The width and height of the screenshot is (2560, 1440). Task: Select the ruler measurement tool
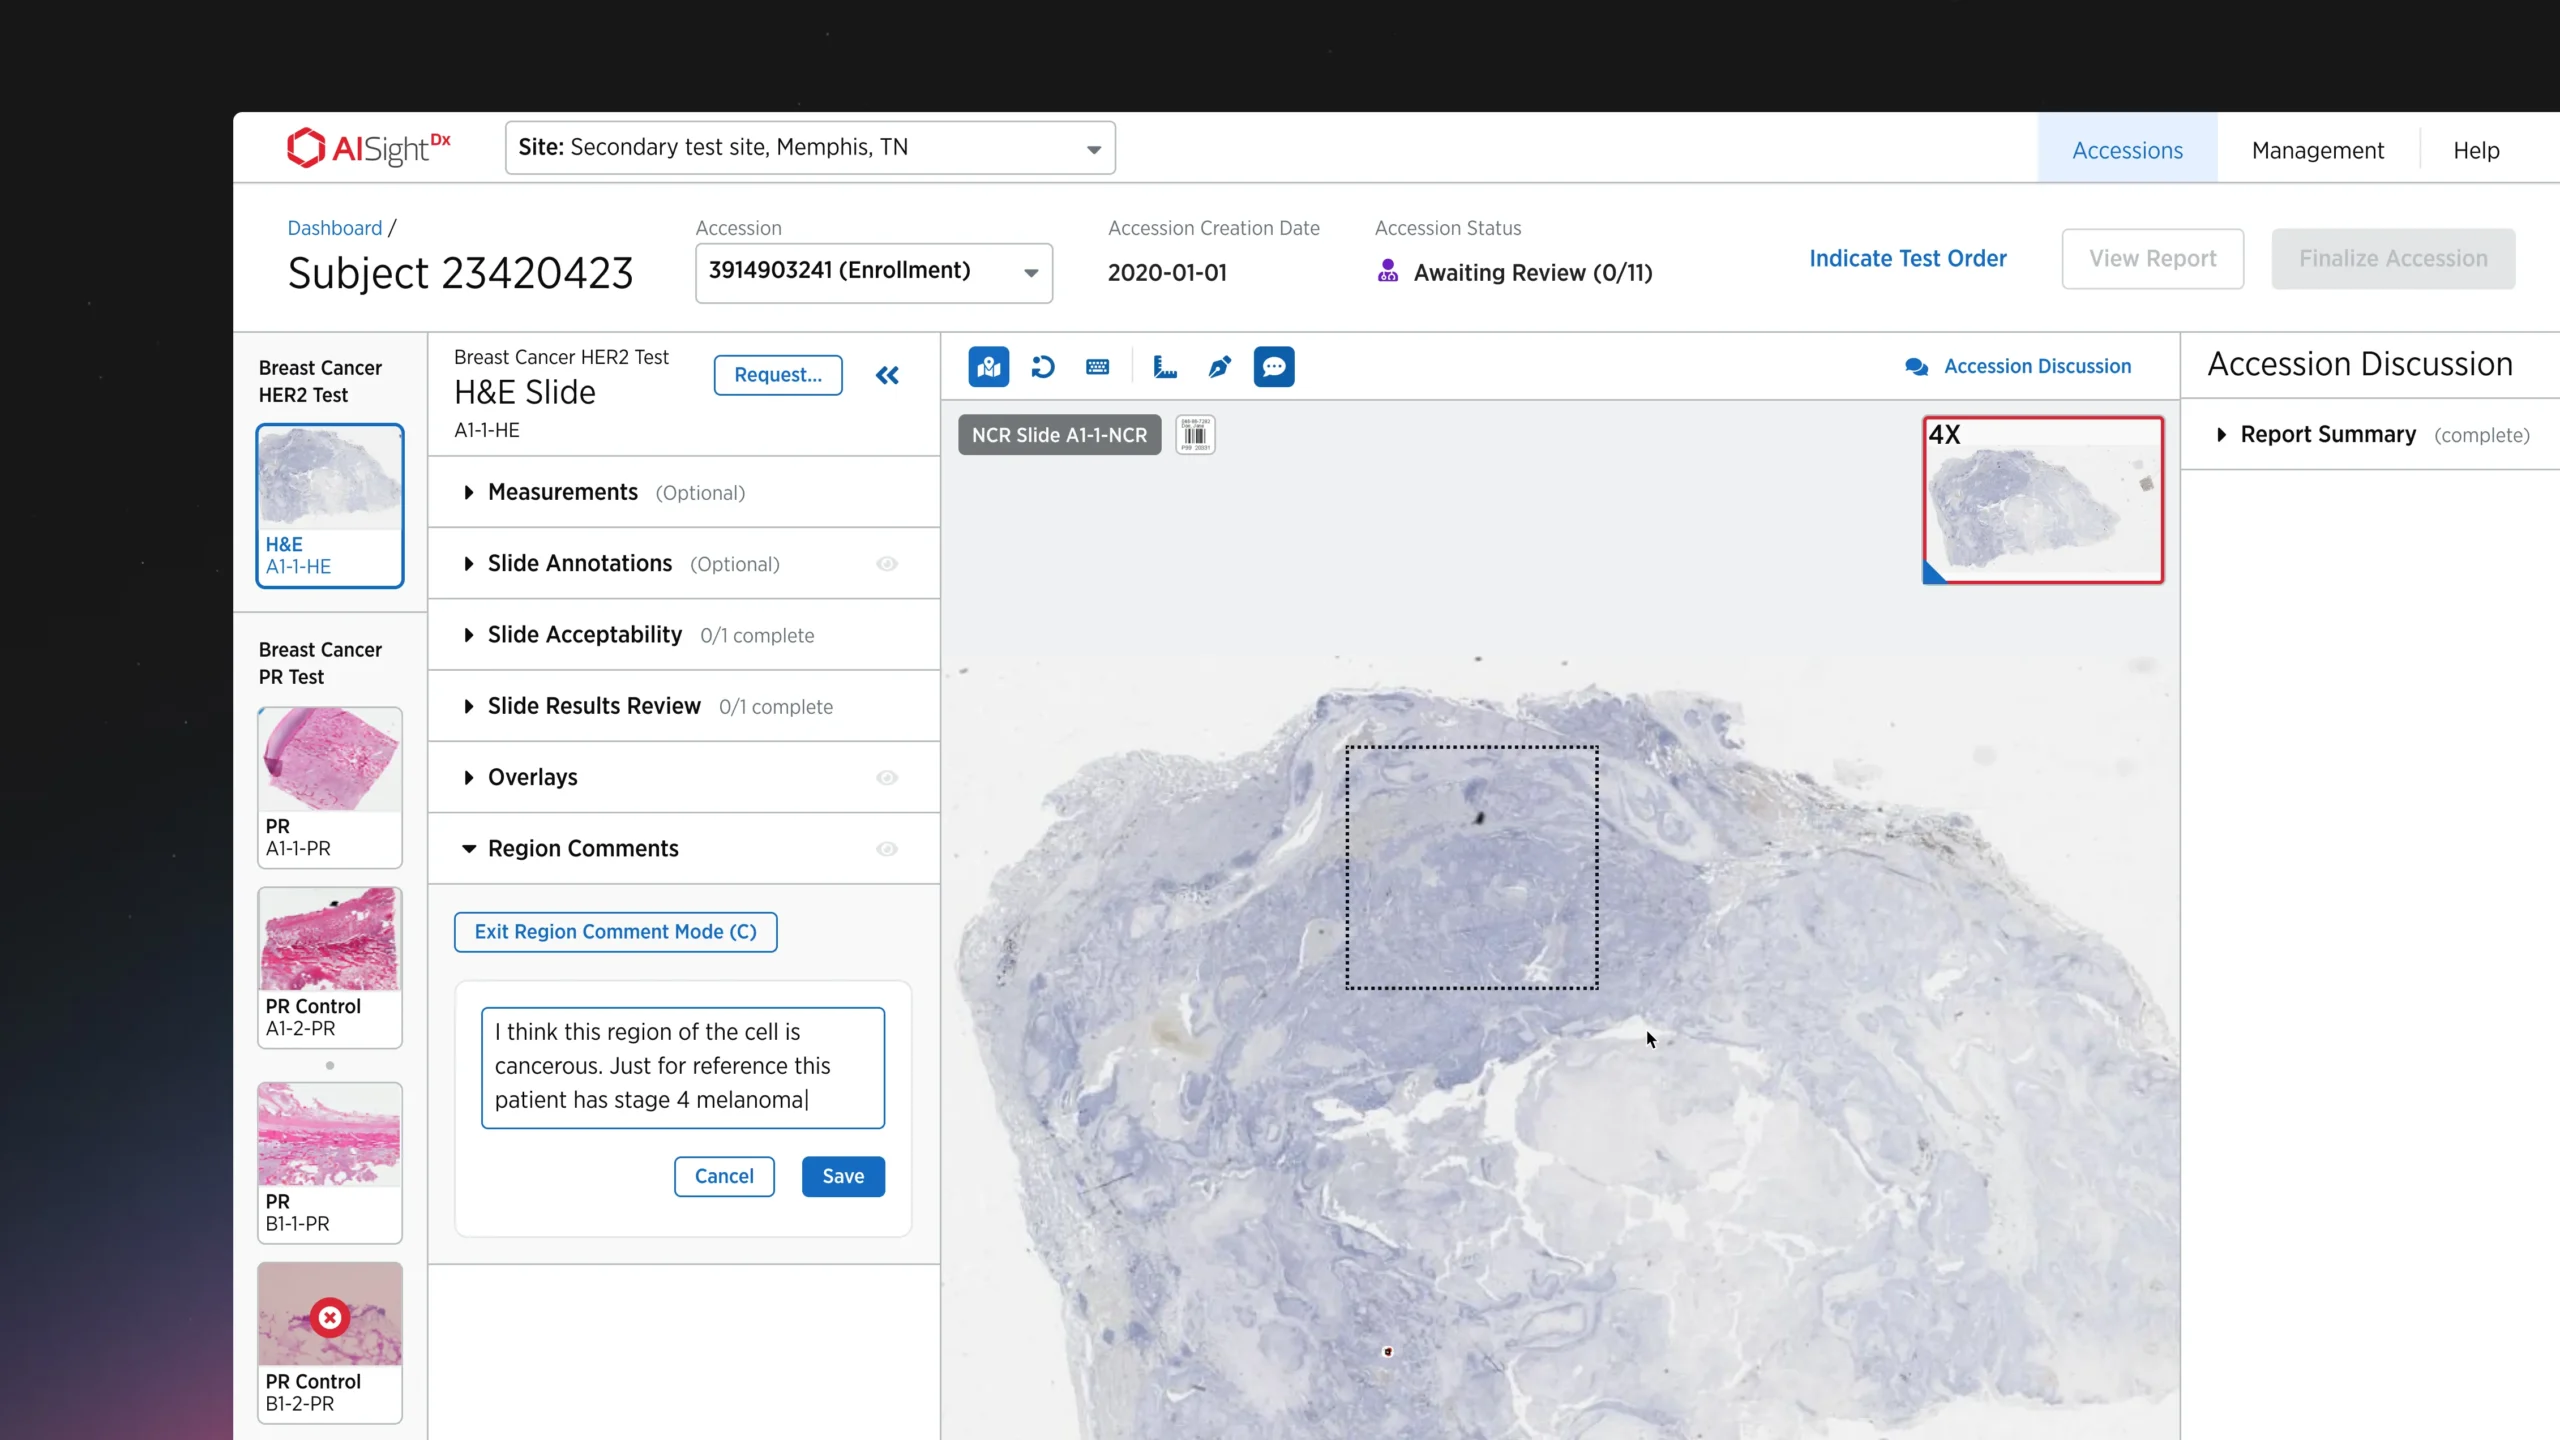(x=1165, y=367)
